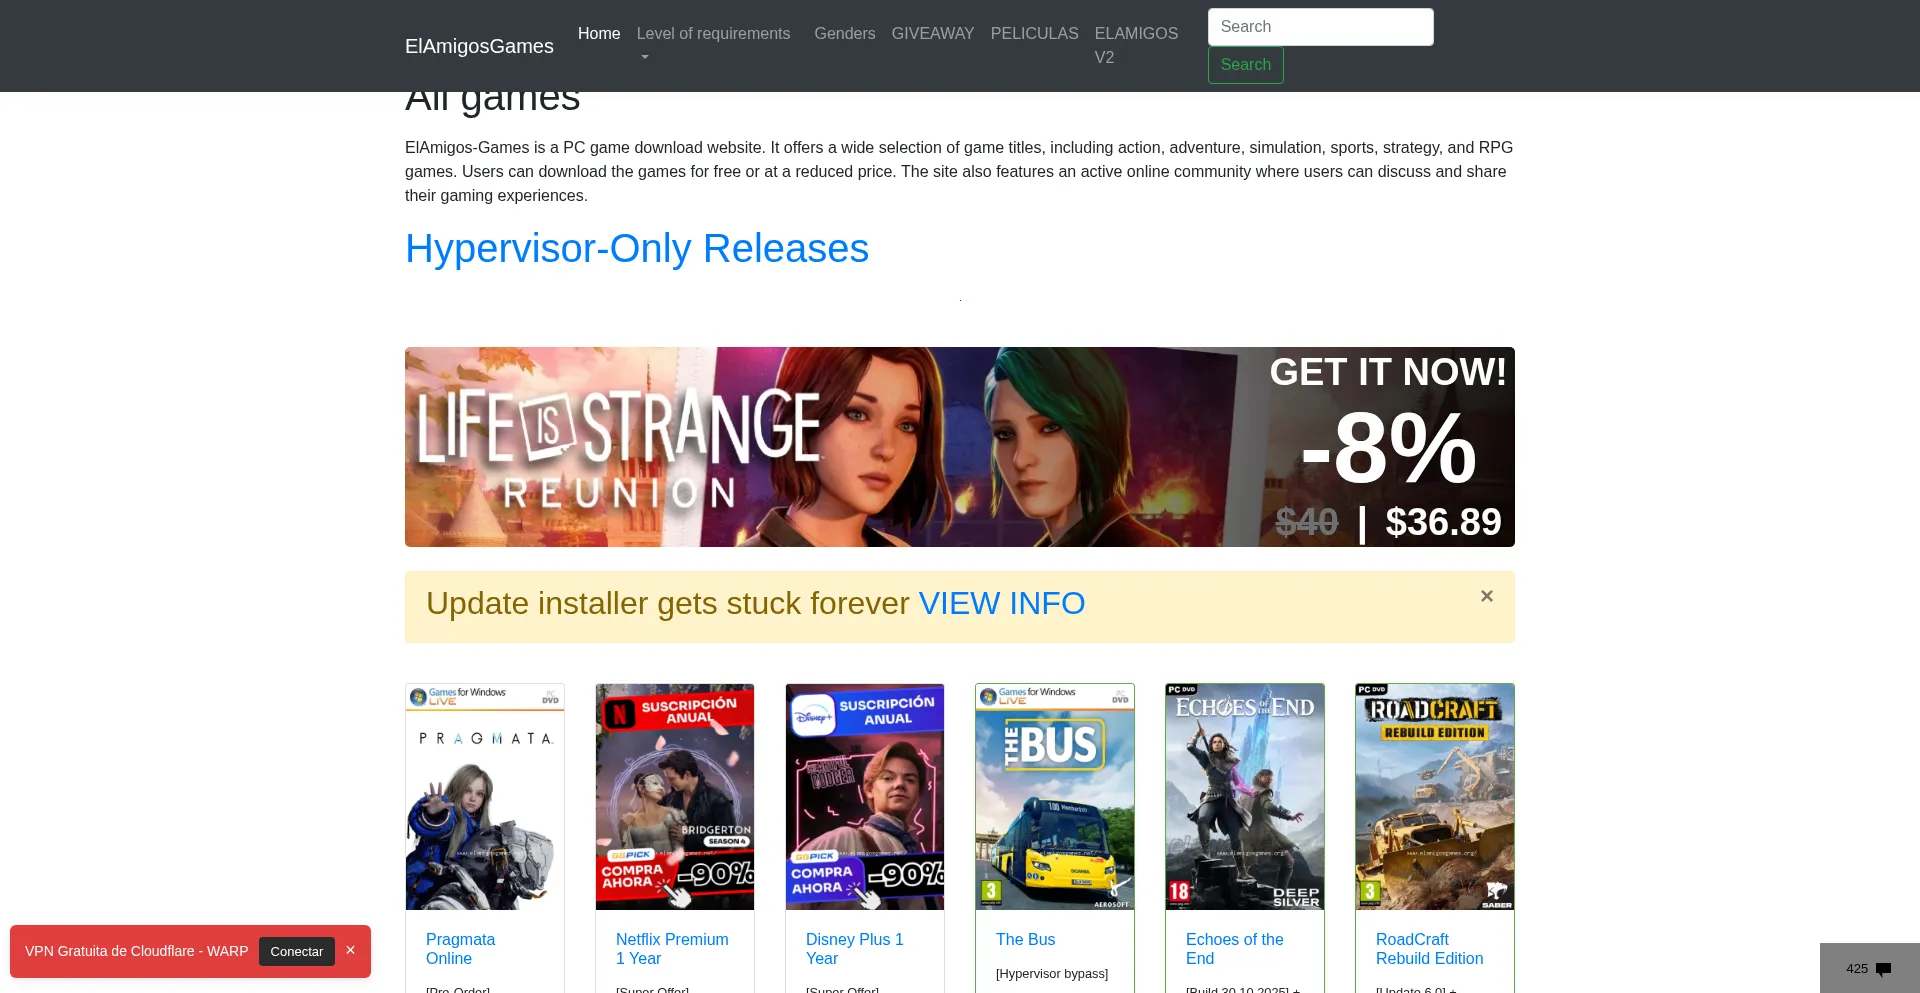1920x993 pixels.
Task: Open the Disney Plus 1 Year link
Action: pos(855,949)
